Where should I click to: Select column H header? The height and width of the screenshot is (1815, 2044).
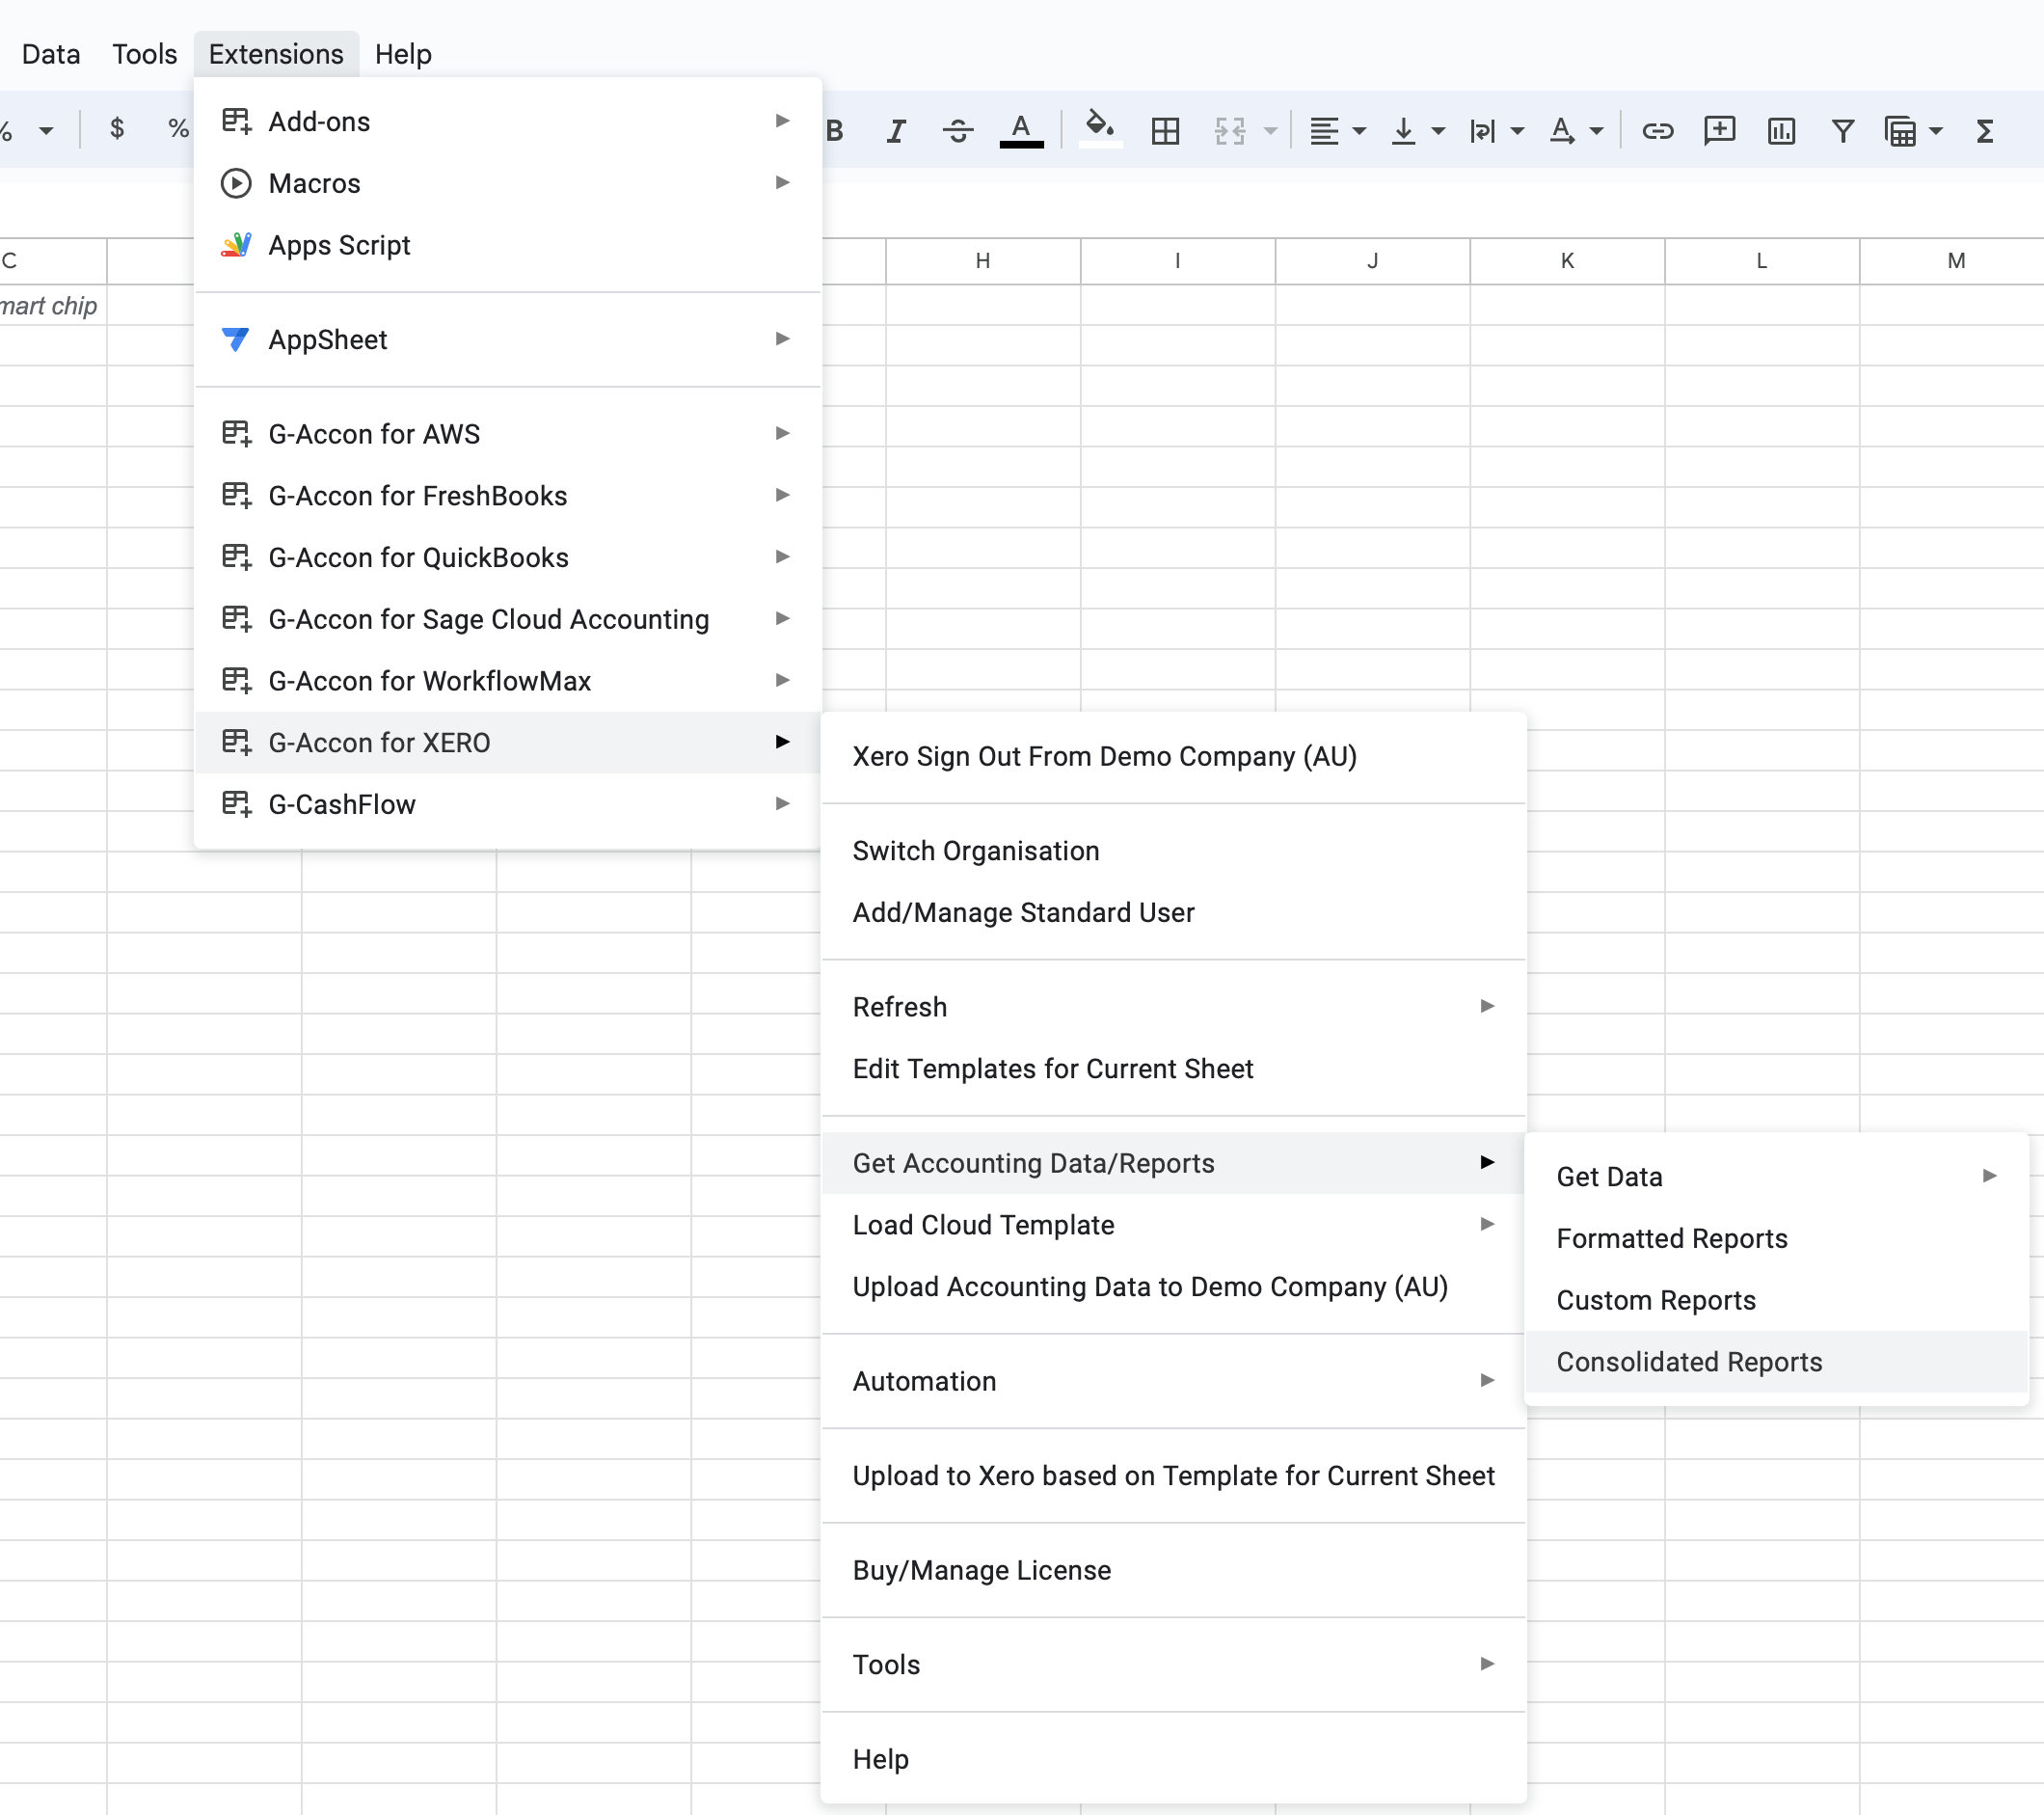point(983,261)
